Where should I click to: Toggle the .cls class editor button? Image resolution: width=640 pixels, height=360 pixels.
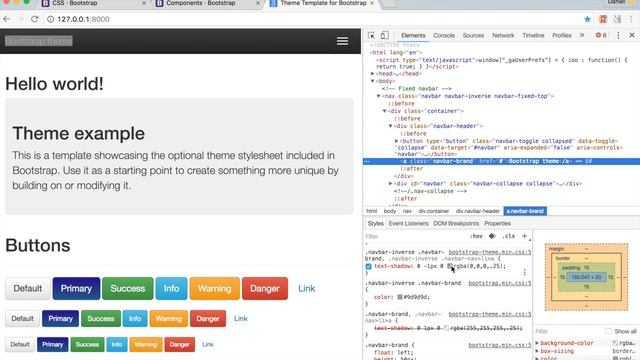(509, 236)
